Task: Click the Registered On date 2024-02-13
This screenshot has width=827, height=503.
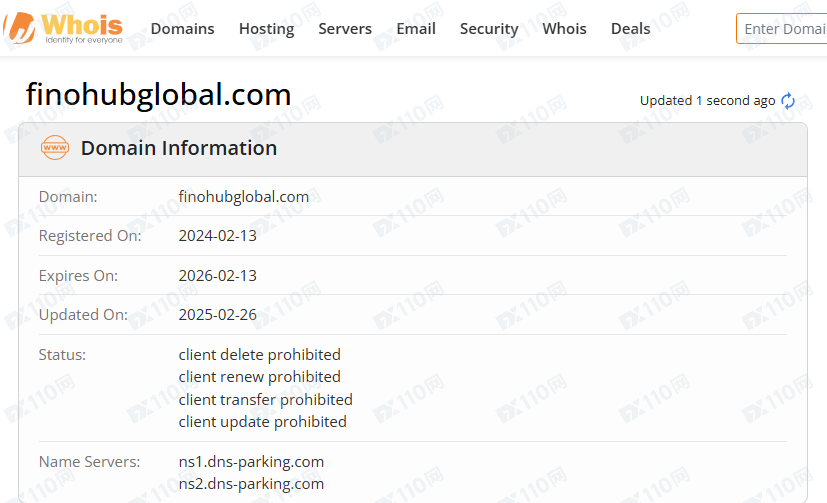Action: click(217, 236)
